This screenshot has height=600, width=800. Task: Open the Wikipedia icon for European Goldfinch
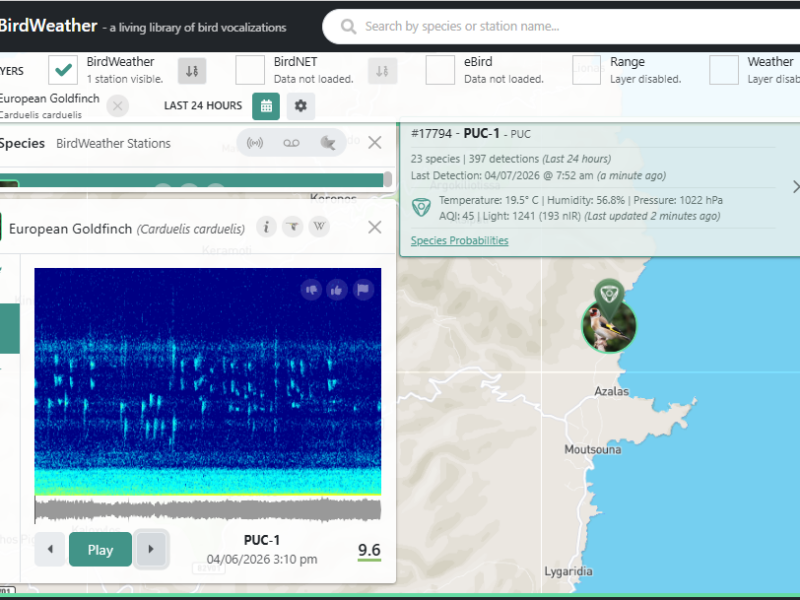(318, 227)
